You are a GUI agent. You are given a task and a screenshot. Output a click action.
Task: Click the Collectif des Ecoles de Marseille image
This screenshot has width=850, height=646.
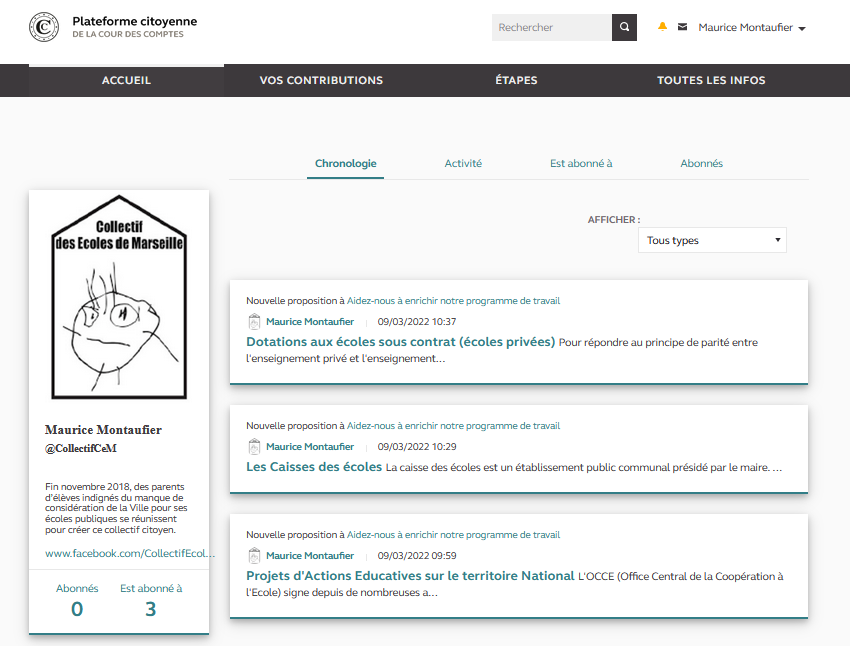tap(119, 297)
